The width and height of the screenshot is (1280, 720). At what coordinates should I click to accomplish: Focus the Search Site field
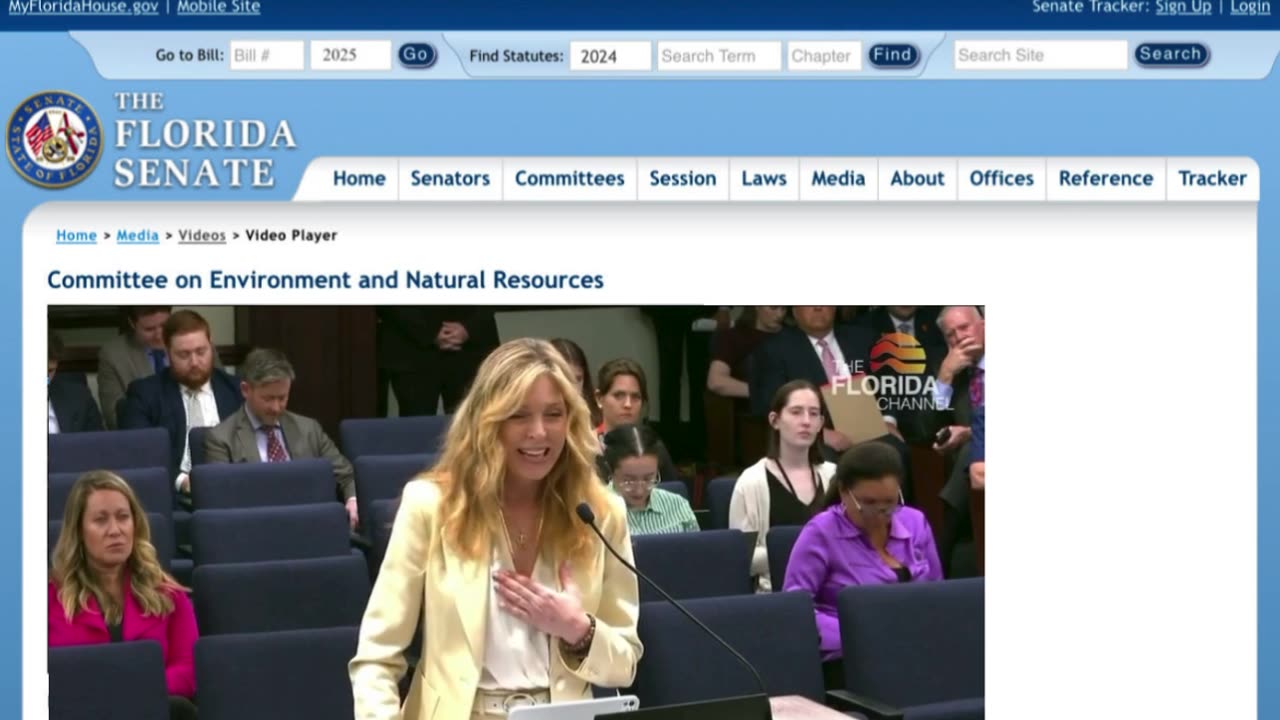pos(1041,55)
